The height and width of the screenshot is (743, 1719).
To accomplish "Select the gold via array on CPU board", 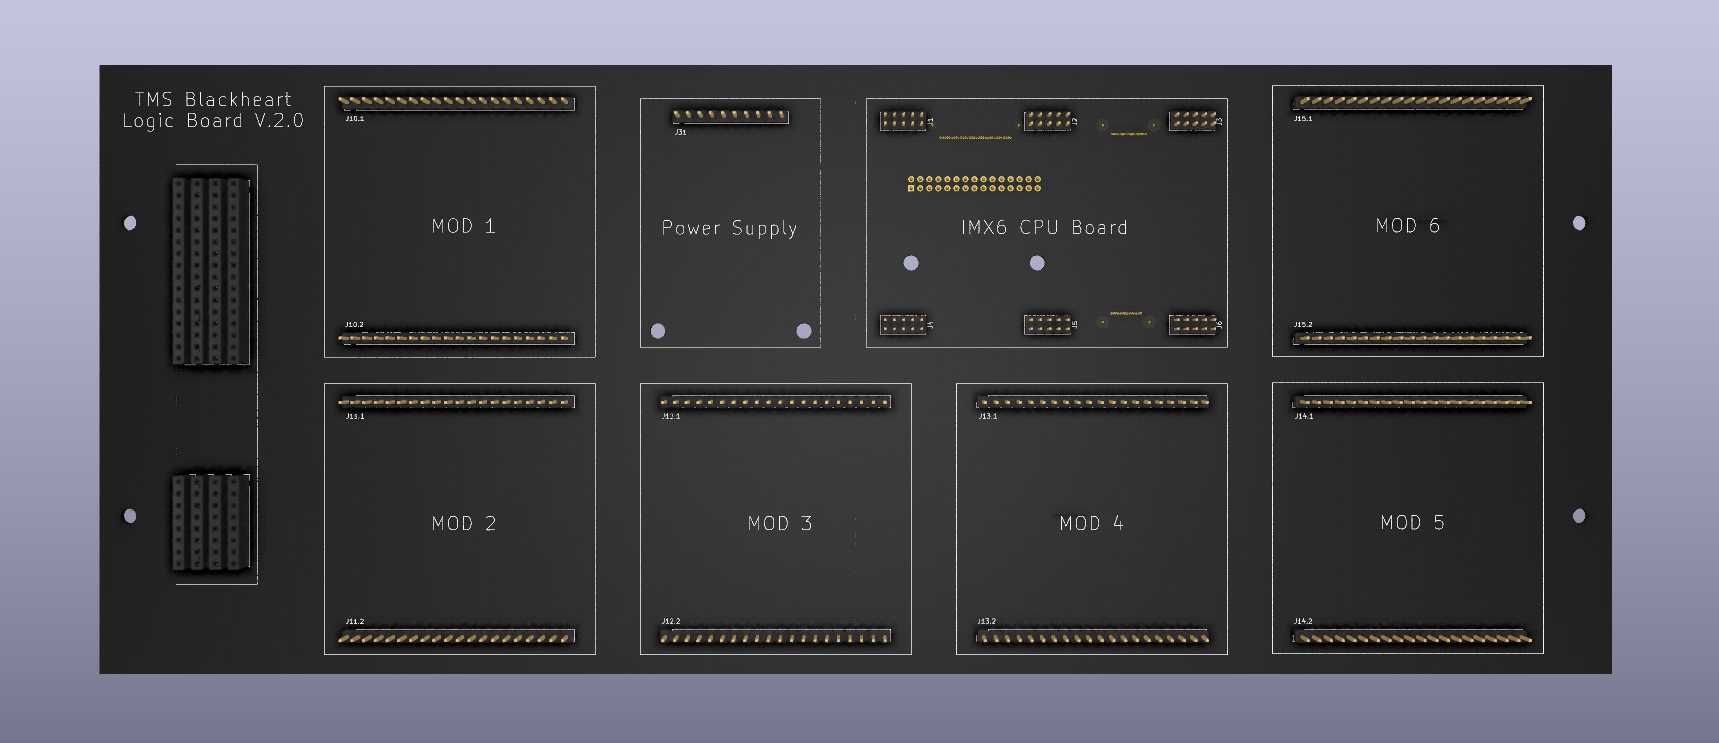I will (974, 184).
